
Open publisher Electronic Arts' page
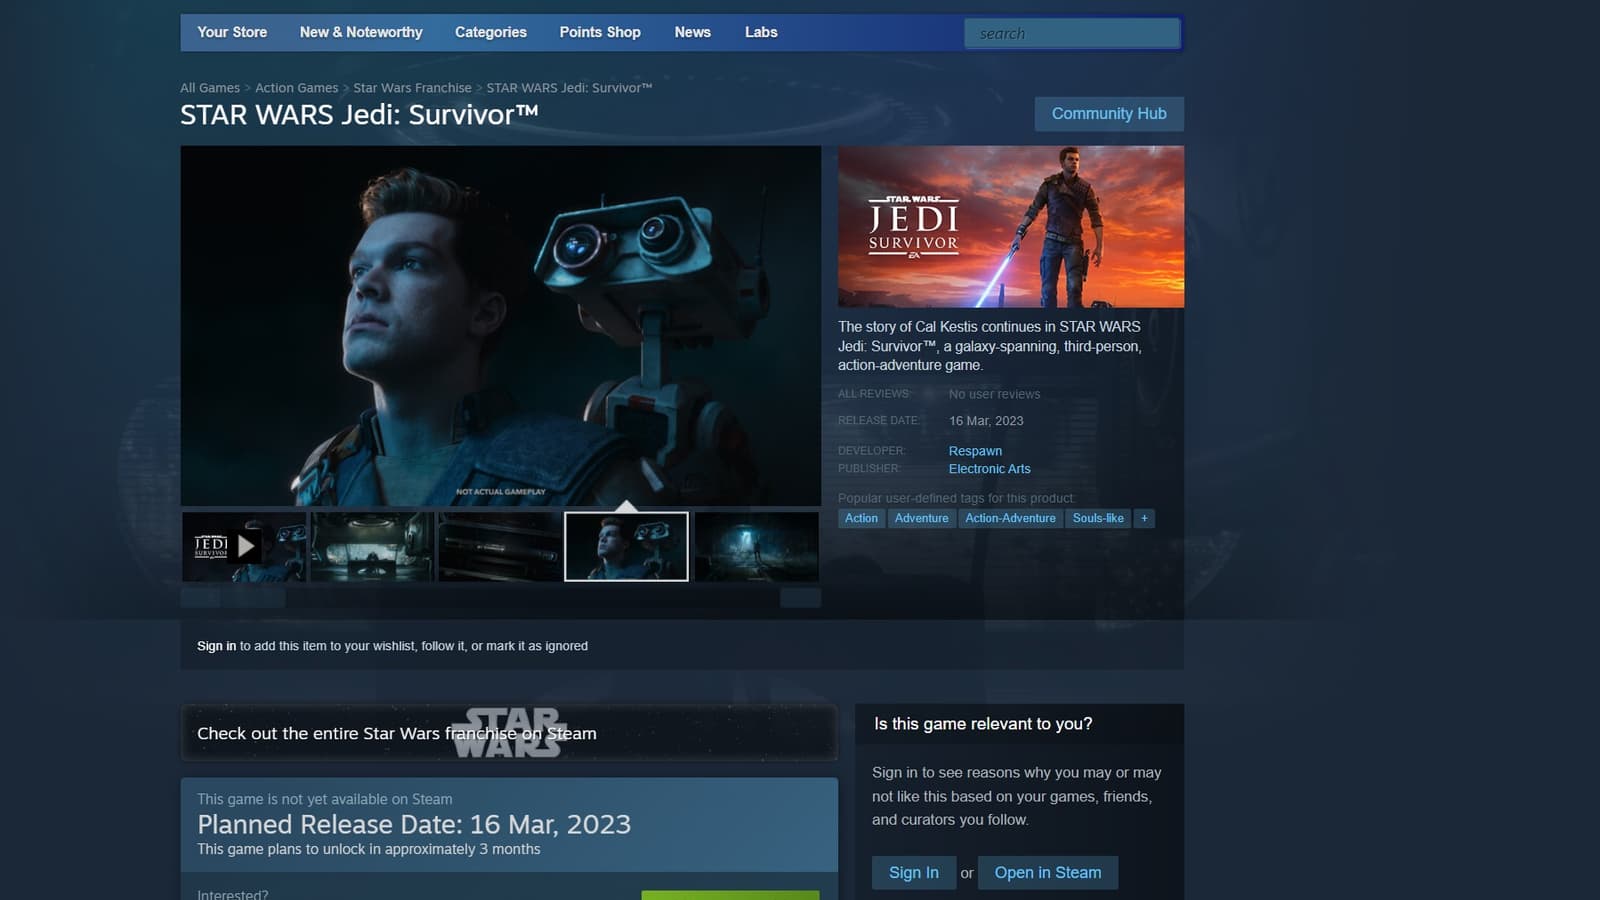tap(989, 469)
